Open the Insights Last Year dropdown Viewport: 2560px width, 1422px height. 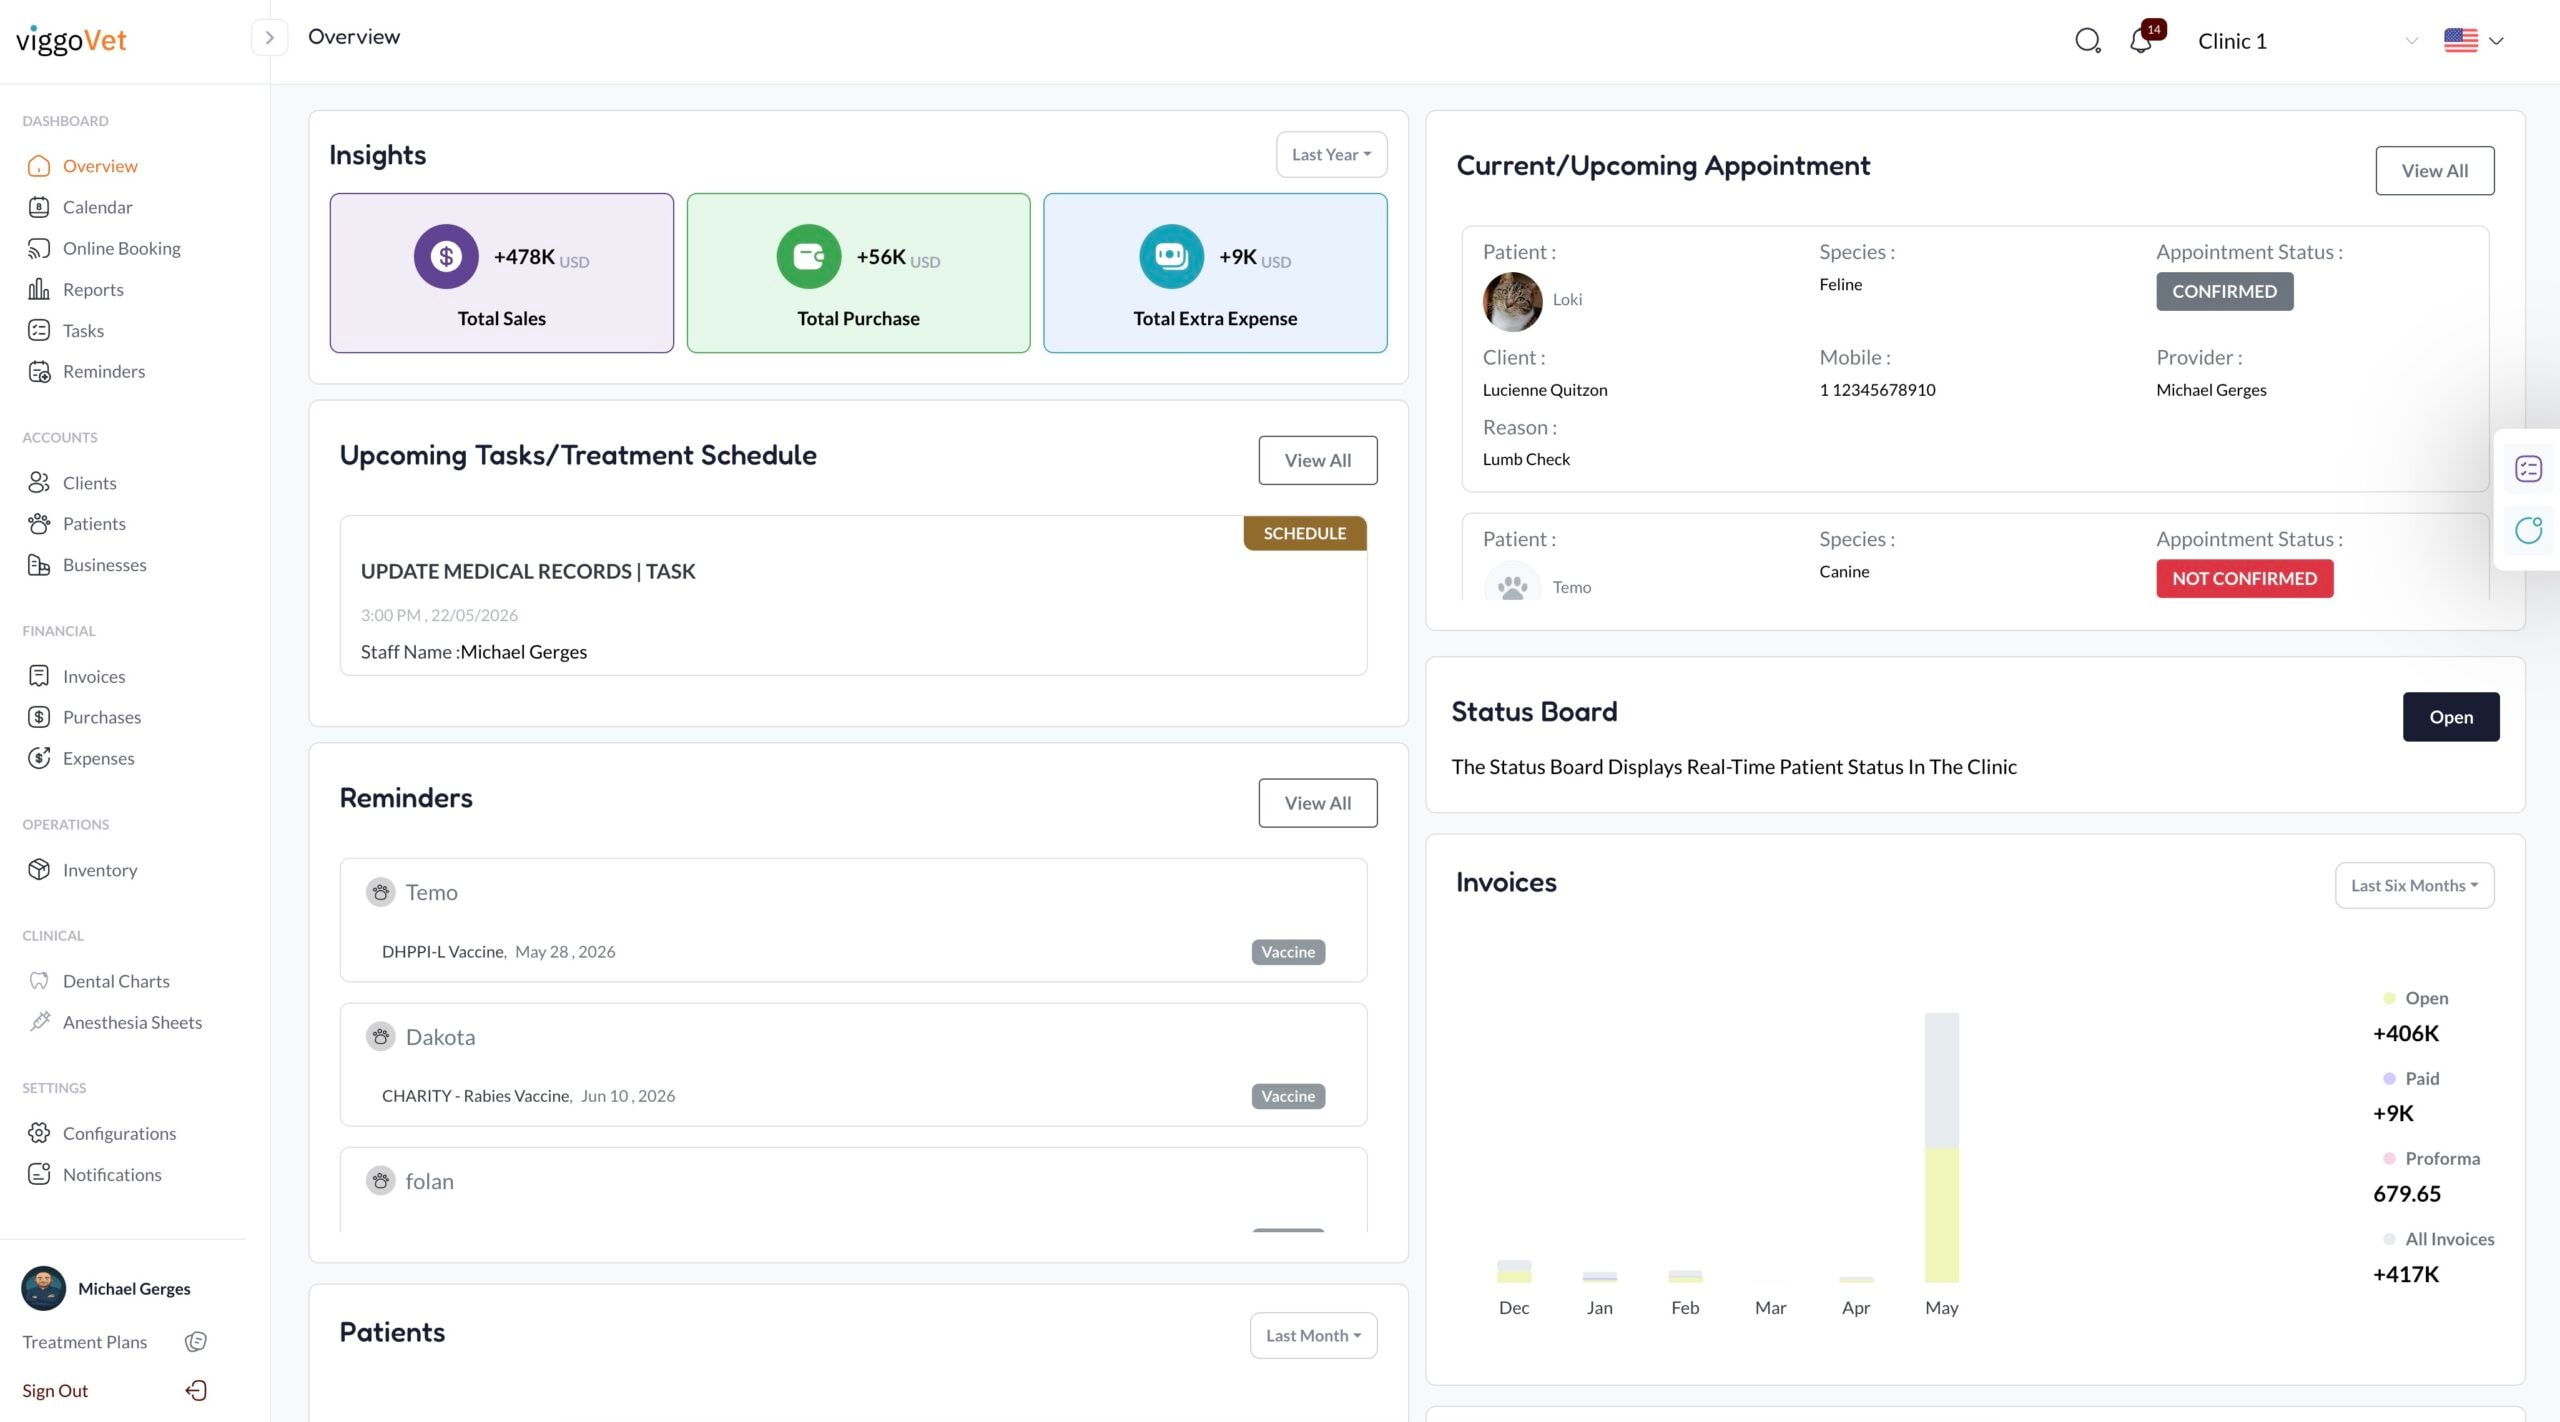click(x=1331, y=154)
